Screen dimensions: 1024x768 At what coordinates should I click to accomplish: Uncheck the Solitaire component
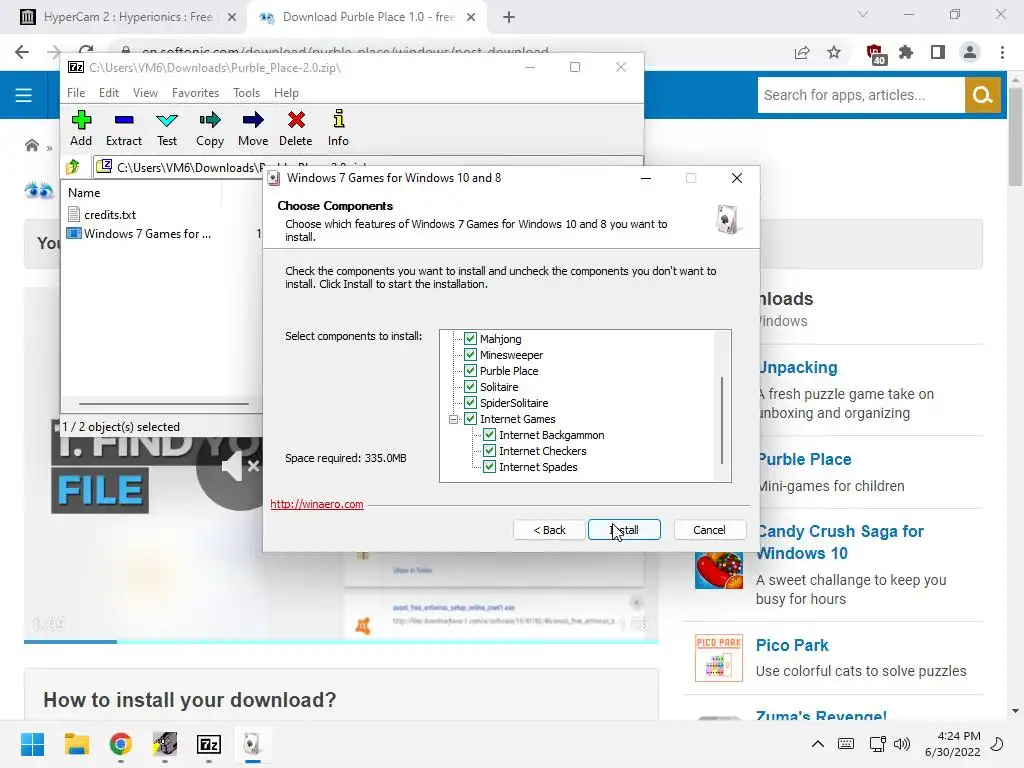[x=470, y=387]
